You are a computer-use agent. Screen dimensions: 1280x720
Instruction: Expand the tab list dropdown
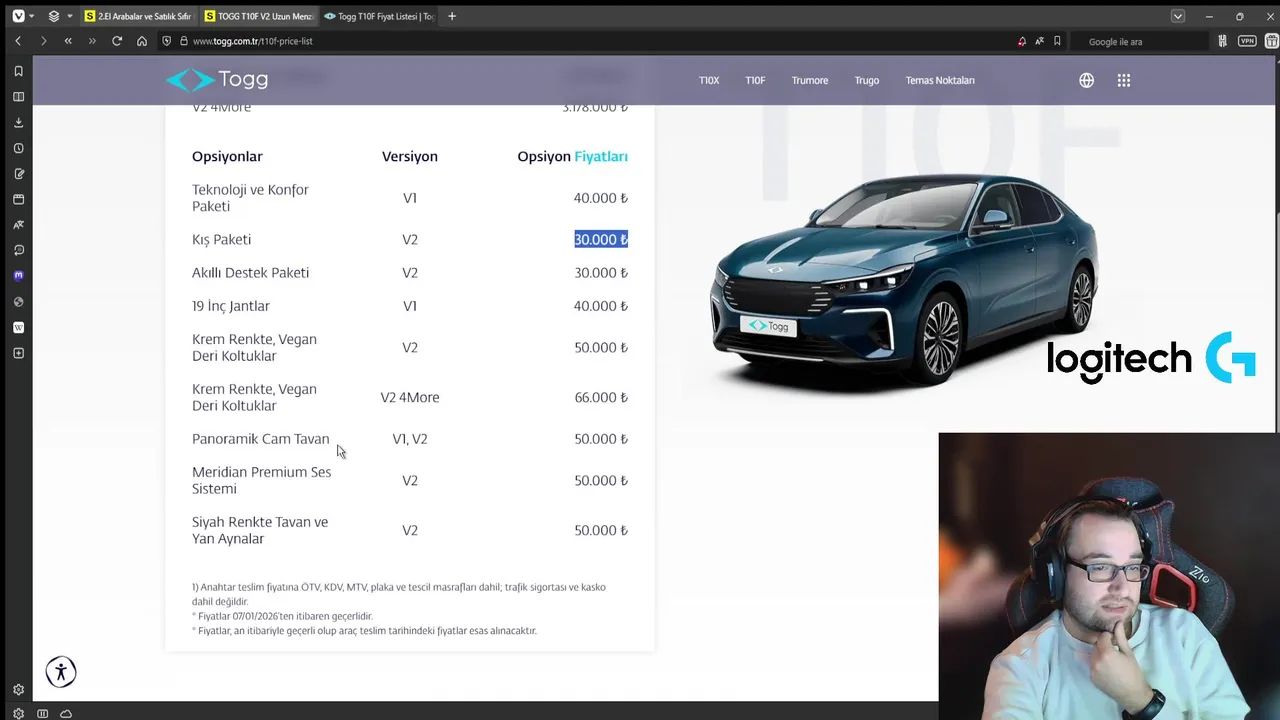tap(1178, 16)
